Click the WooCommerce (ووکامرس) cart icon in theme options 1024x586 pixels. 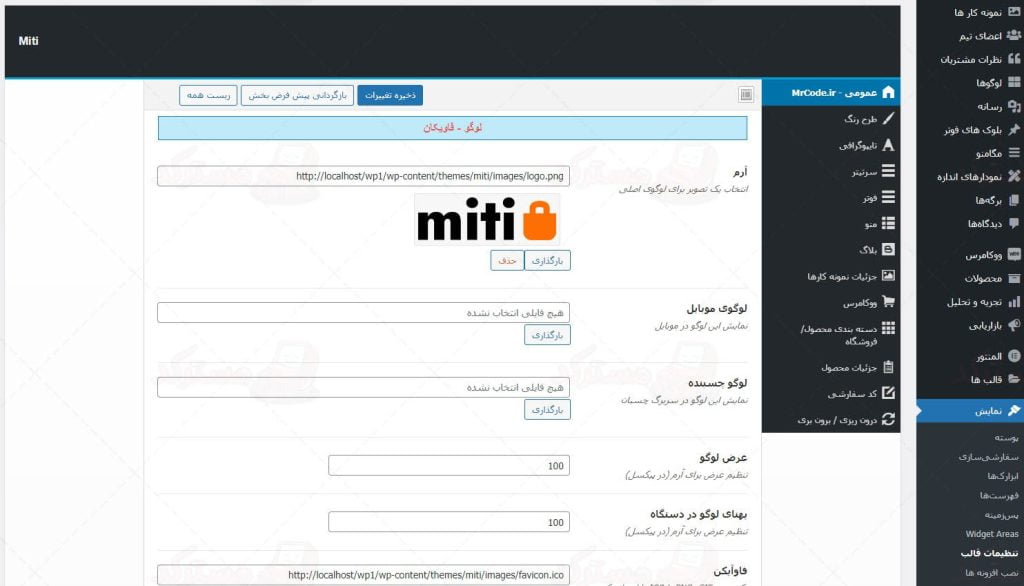pyautogui.click(x=888, y=302)
